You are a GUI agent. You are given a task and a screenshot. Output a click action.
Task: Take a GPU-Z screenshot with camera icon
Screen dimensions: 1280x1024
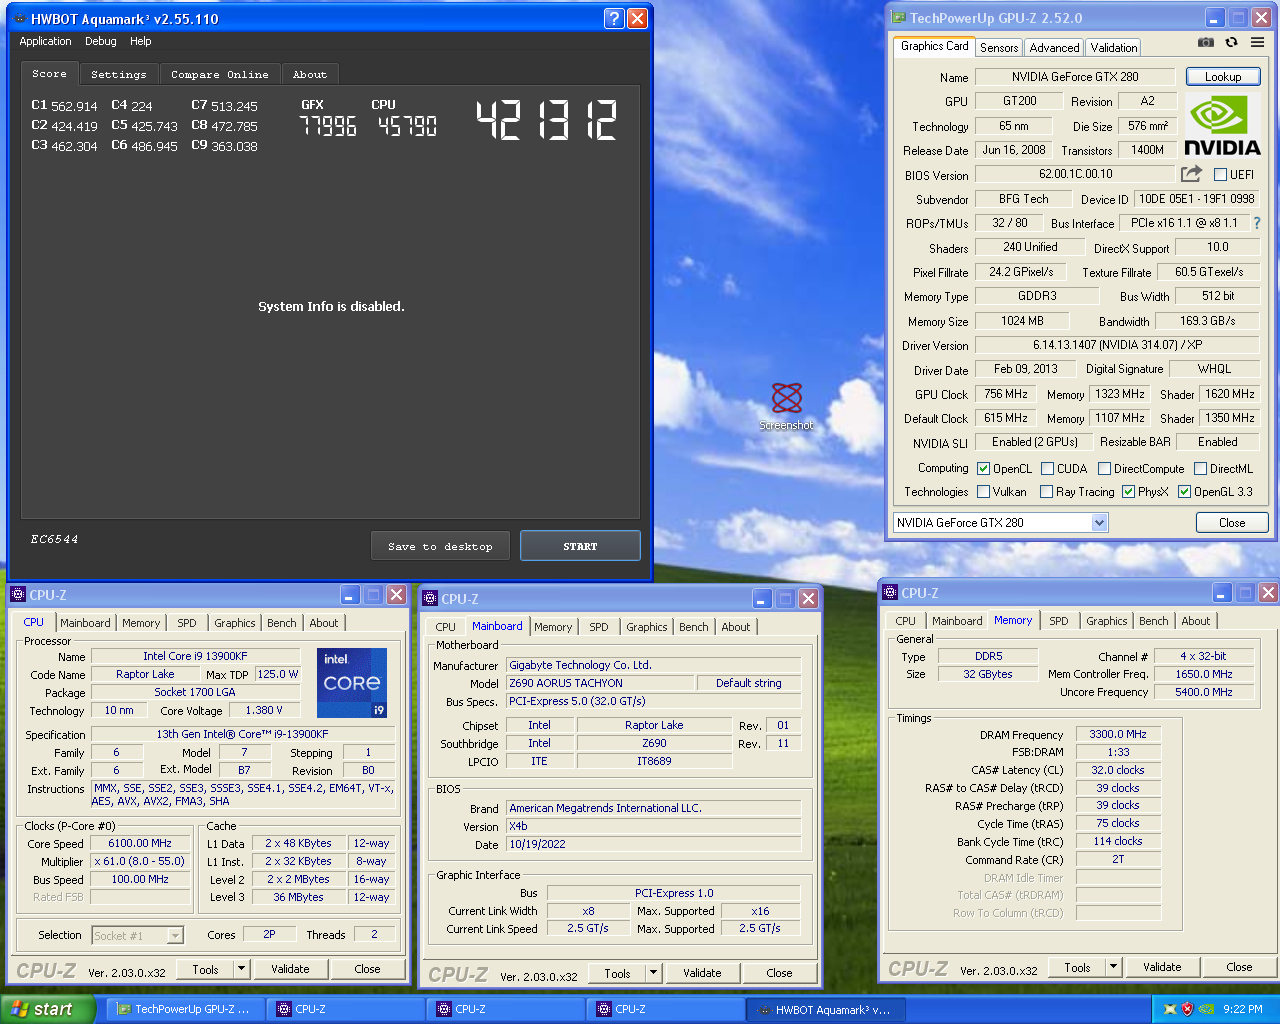pos(1206,42)
